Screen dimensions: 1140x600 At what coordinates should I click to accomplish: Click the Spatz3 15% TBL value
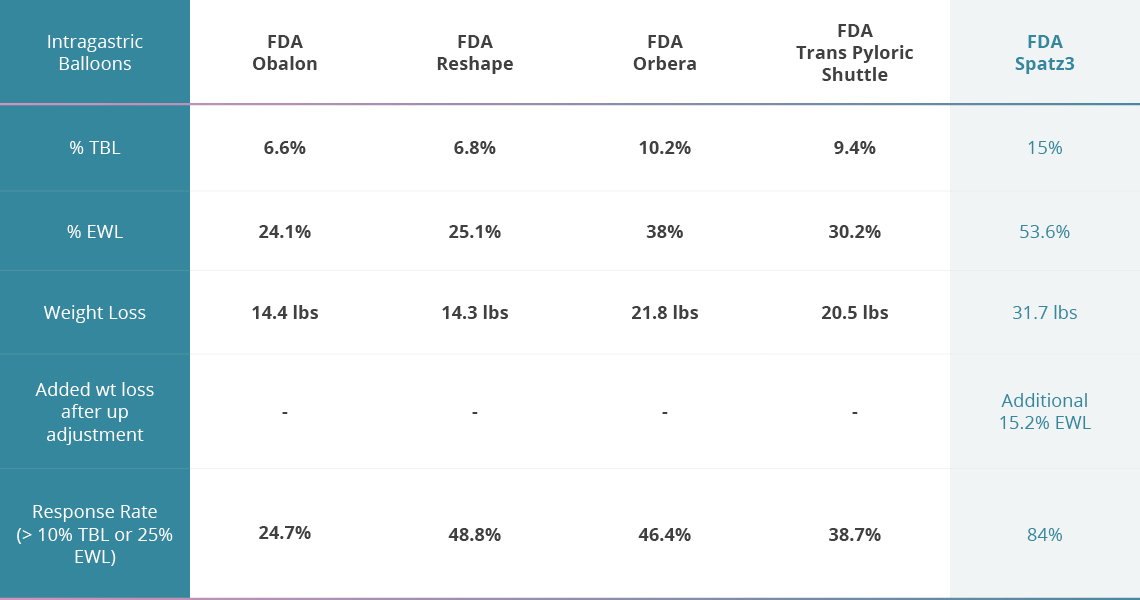(x=1045, y=148)
